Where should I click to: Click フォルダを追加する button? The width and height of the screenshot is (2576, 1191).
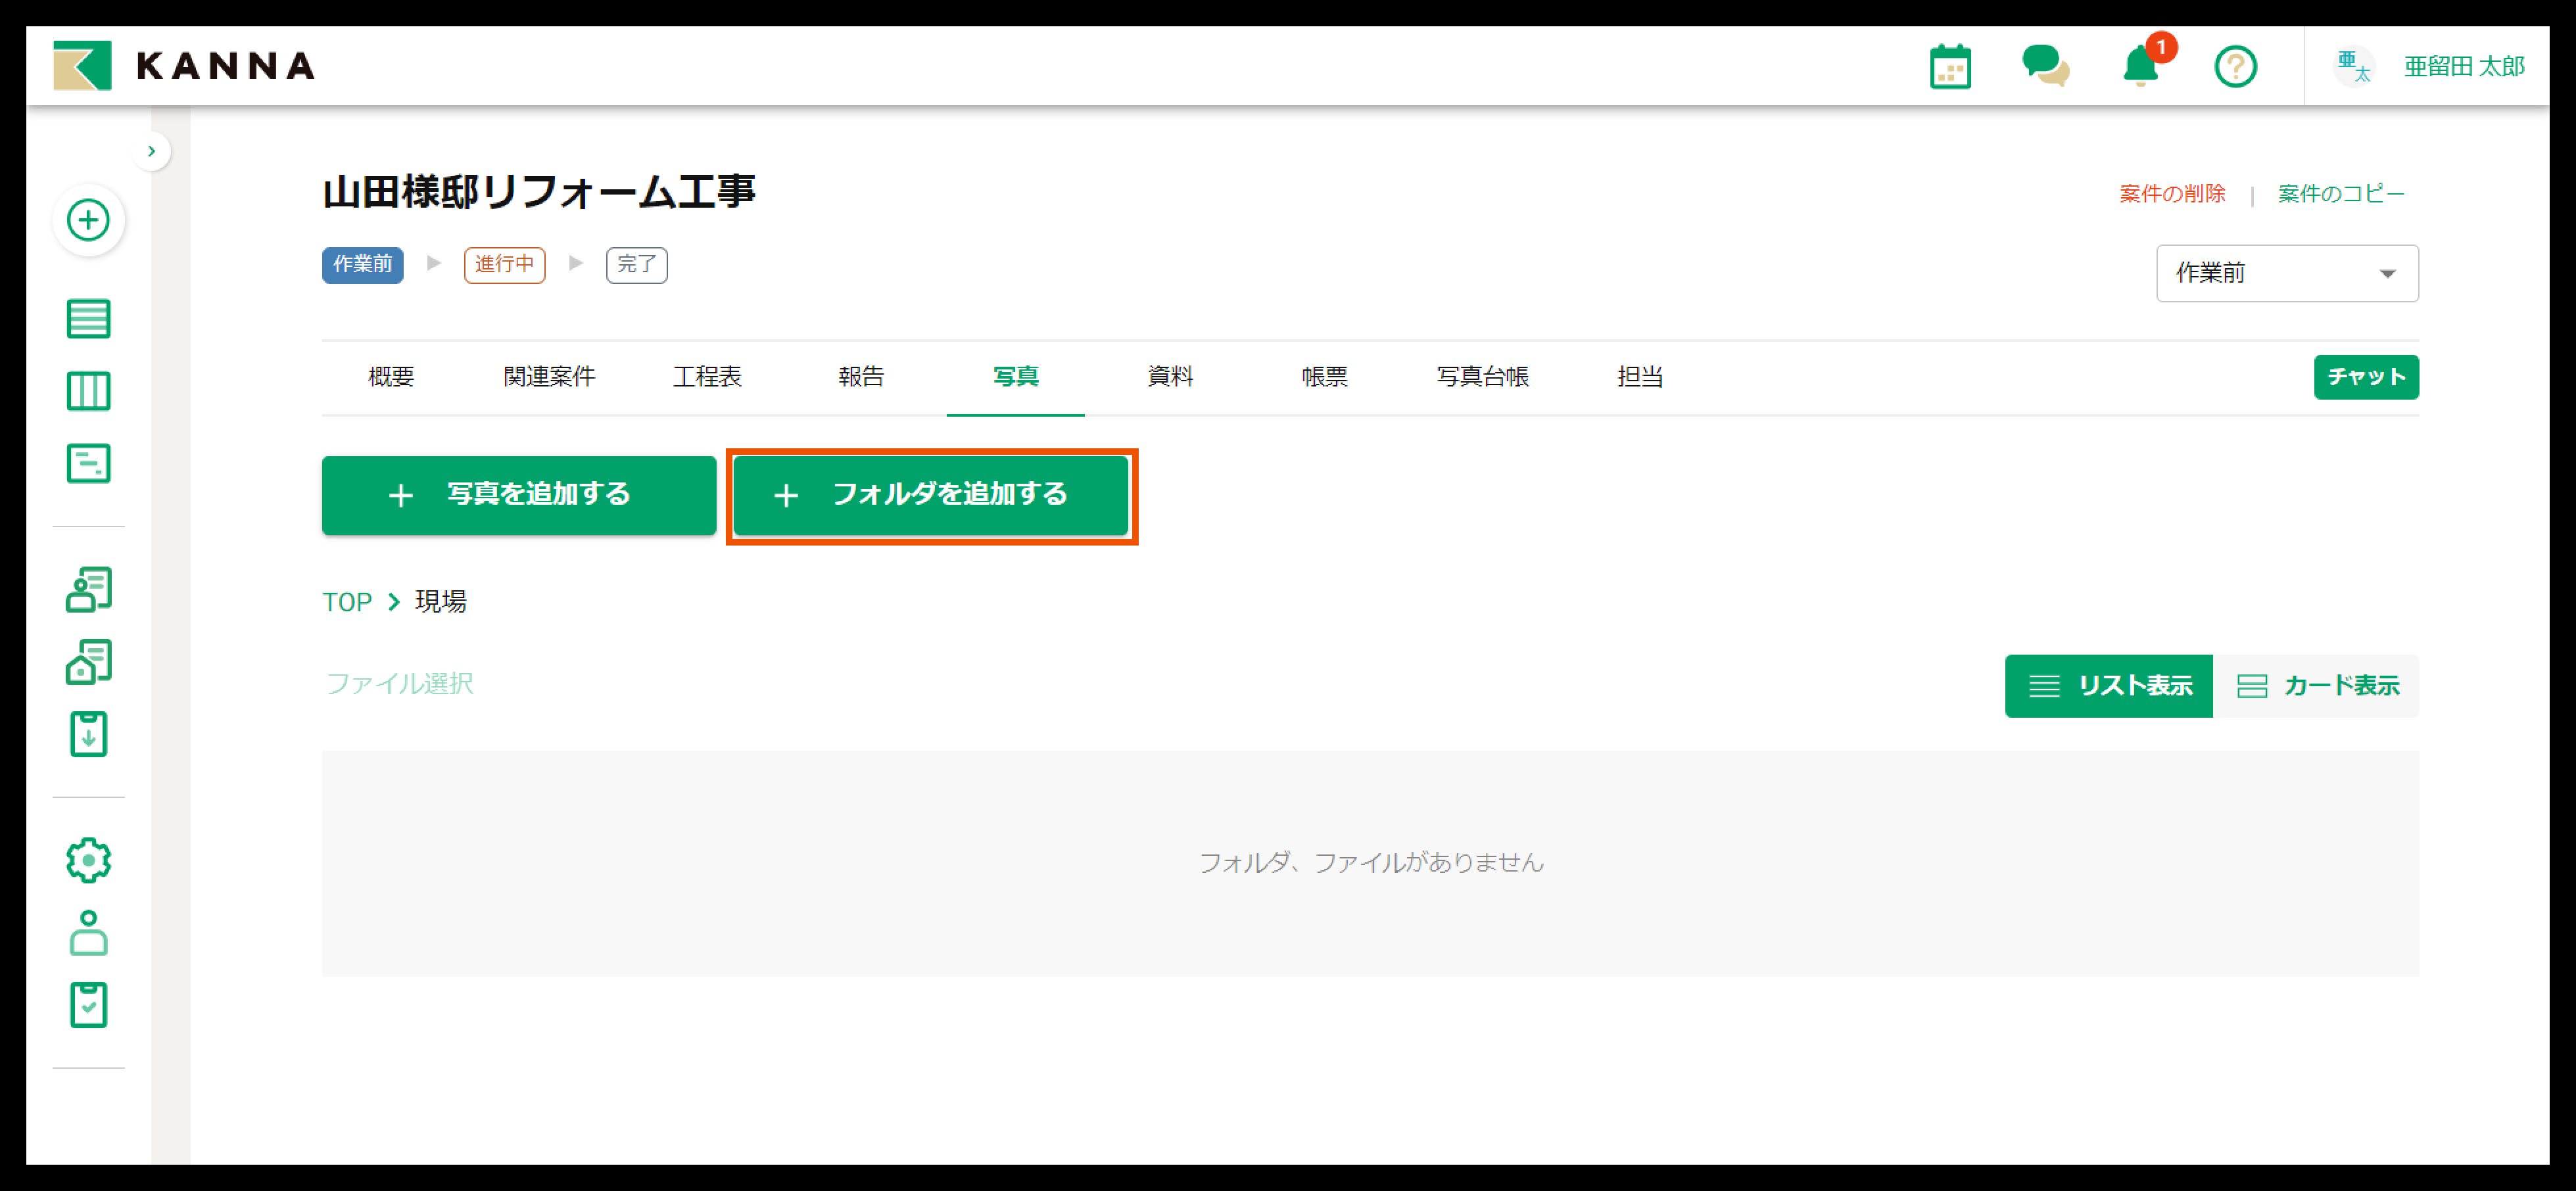click(931, 495)
